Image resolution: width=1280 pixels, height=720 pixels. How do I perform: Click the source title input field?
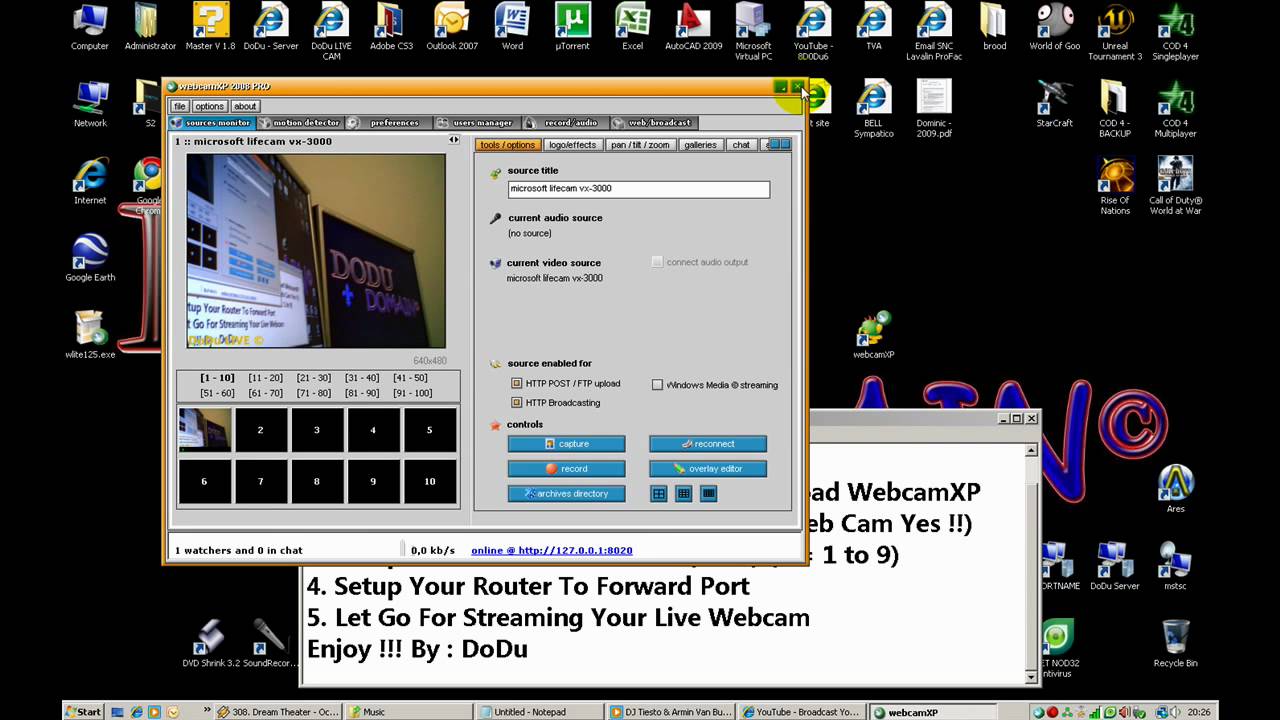tap(639, 189)
